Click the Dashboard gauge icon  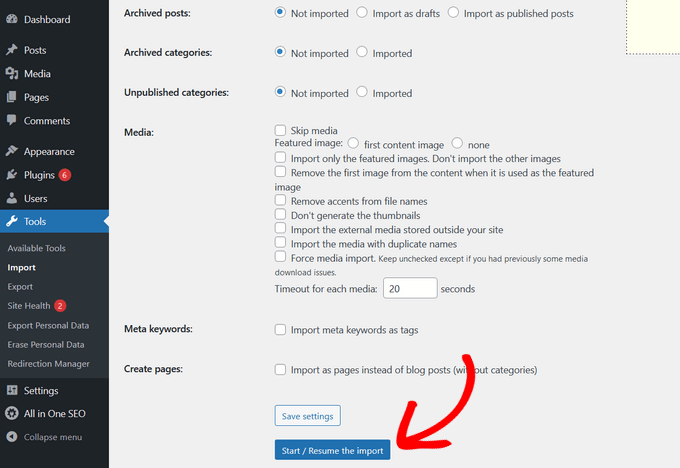click(x=12, y=19)
